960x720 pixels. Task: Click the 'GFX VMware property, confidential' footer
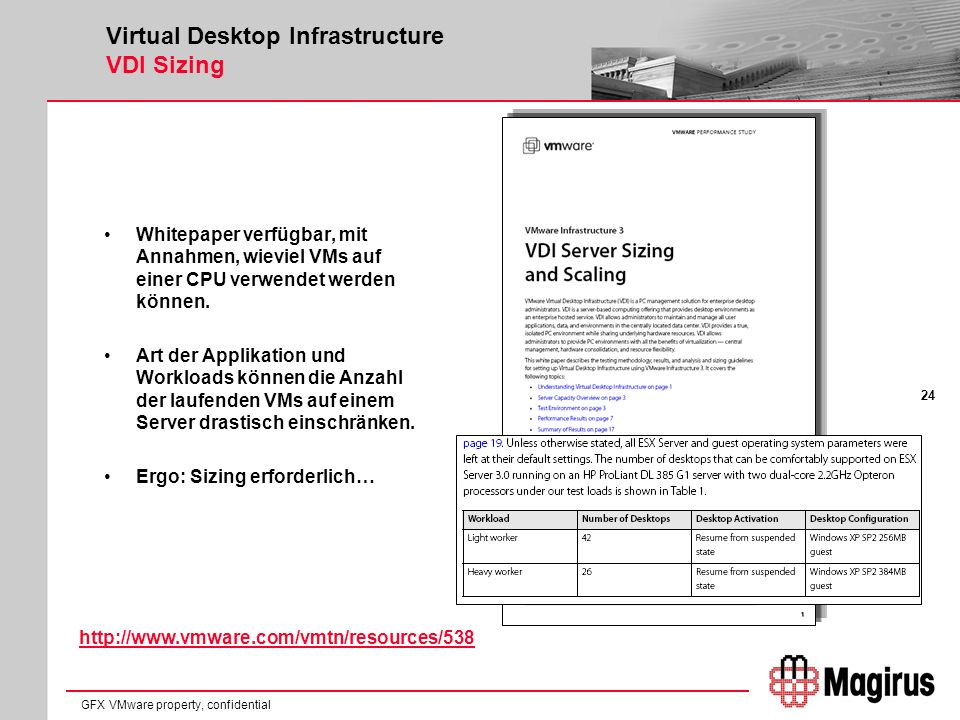[x=176, y=705]
